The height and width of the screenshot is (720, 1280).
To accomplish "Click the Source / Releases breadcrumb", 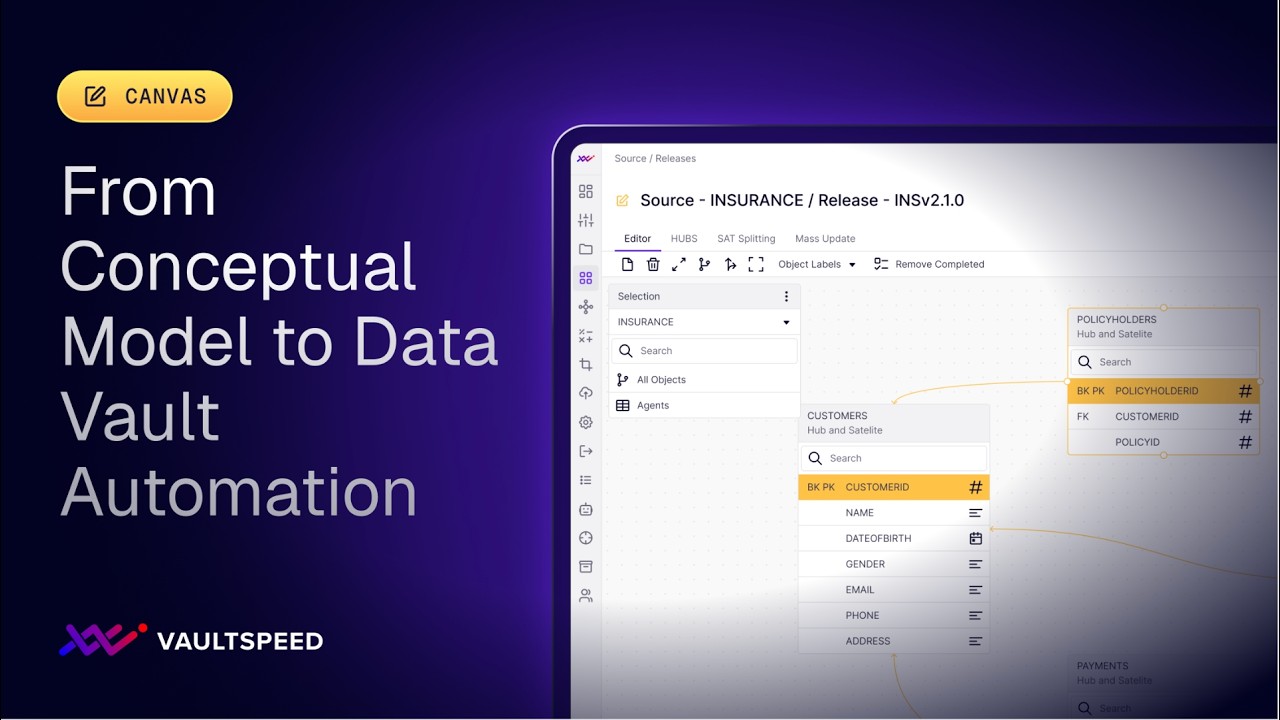I will (655, 158).
